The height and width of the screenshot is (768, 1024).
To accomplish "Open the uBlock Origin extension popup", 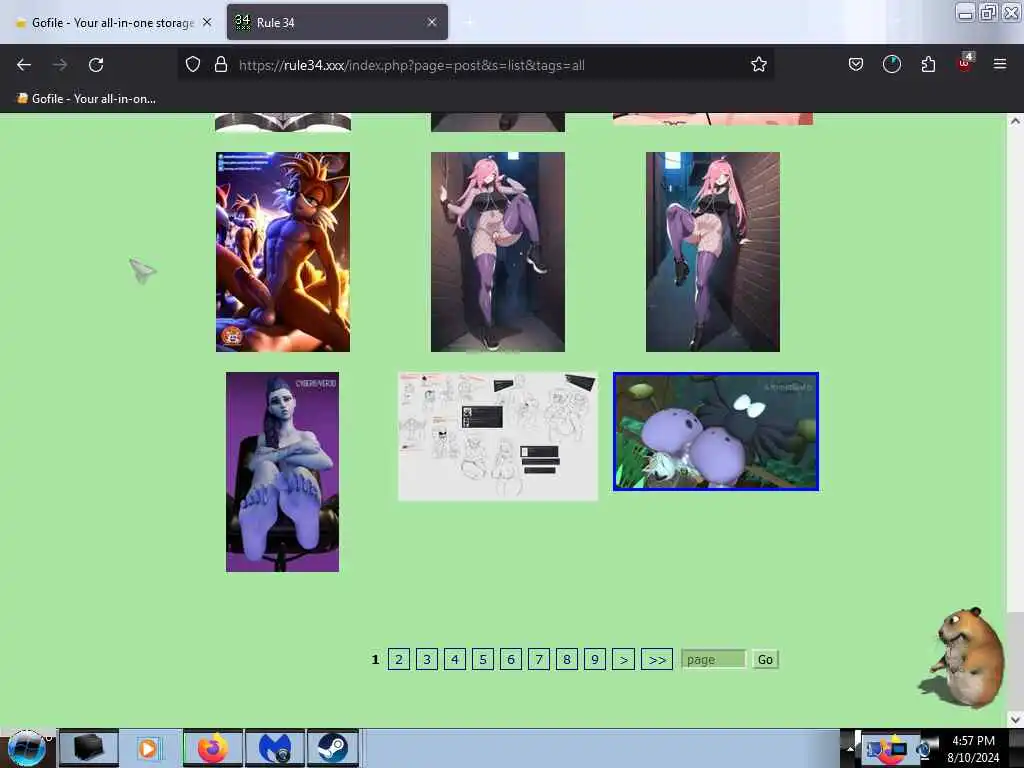I will click(965, 63).
